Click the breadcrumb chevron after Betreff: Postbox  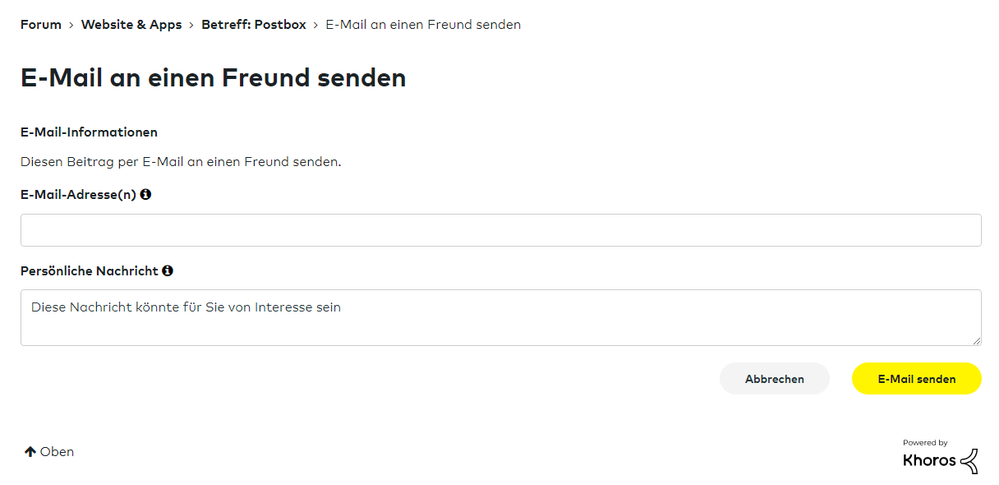point(316,25)
